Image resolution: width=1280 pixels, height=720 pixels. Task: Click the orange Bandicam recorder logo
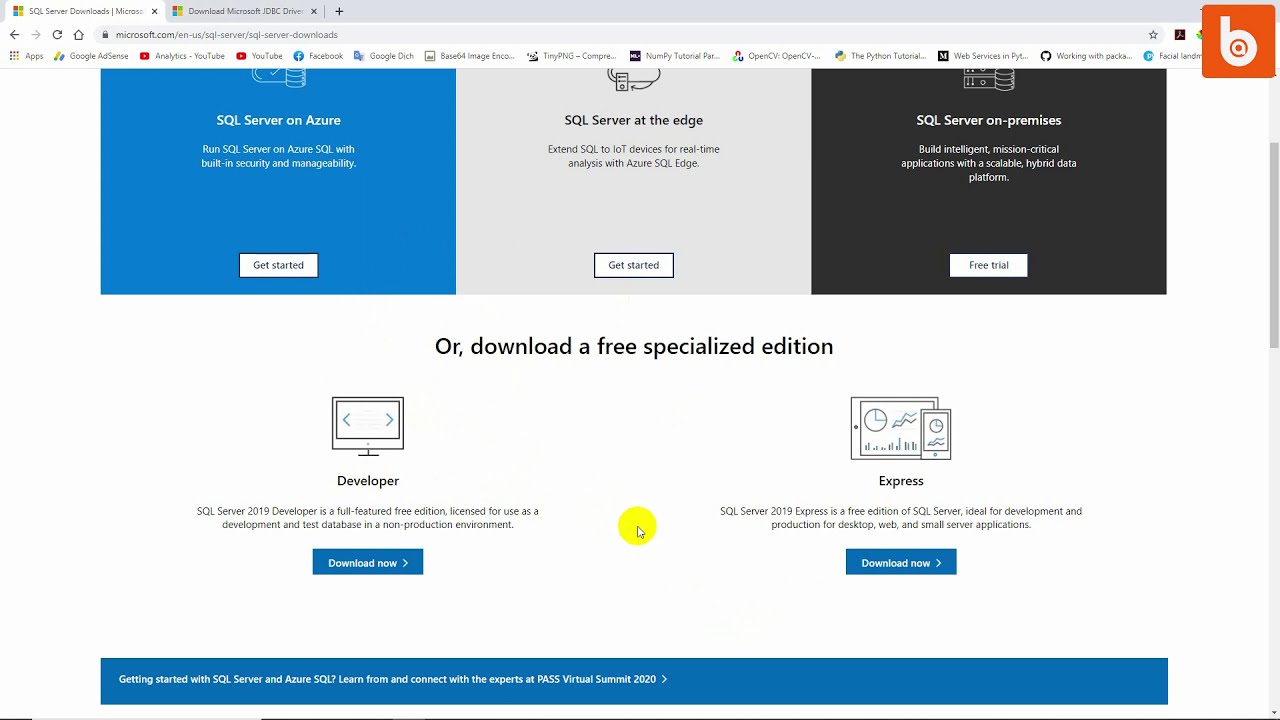tap(1238, 42)
